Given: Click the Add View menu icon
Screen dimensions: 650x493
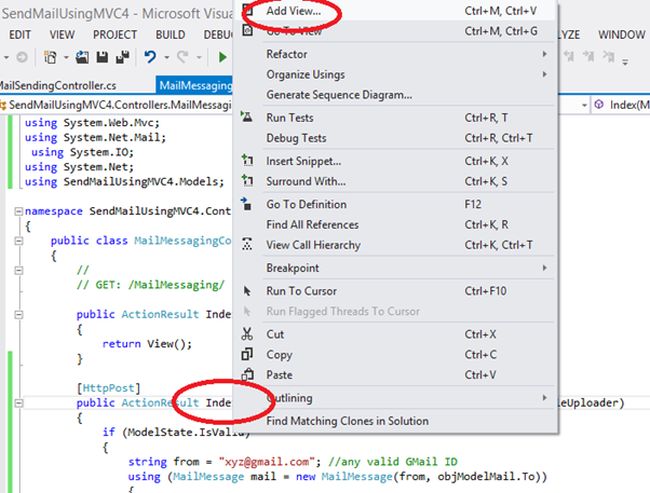Looking at the screenshot, I should [247, 10].
